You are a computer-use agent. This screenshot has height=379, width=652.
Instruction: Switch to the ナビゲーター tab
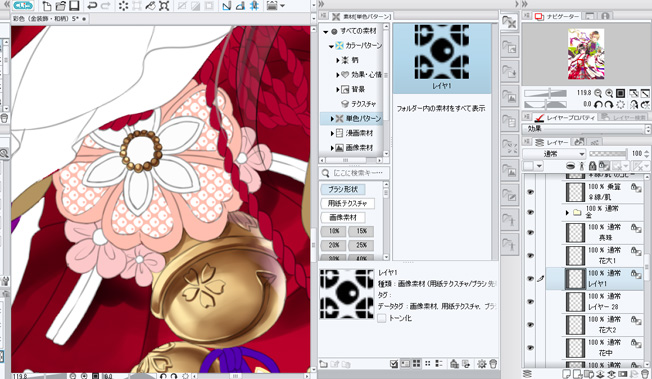pyautogui.click(x=557, y=16)
